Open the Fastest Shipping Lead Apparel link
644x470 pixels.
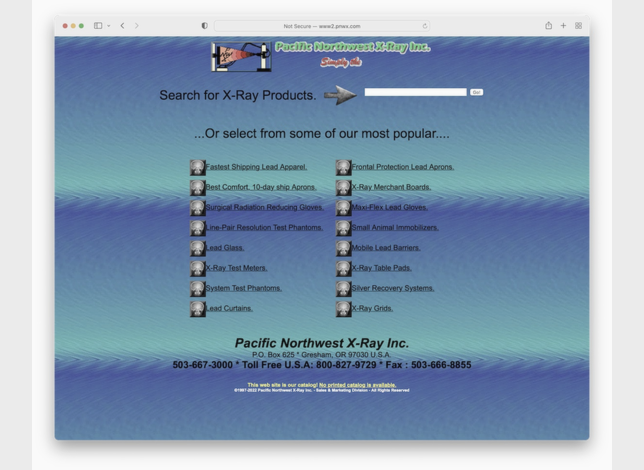256,167
